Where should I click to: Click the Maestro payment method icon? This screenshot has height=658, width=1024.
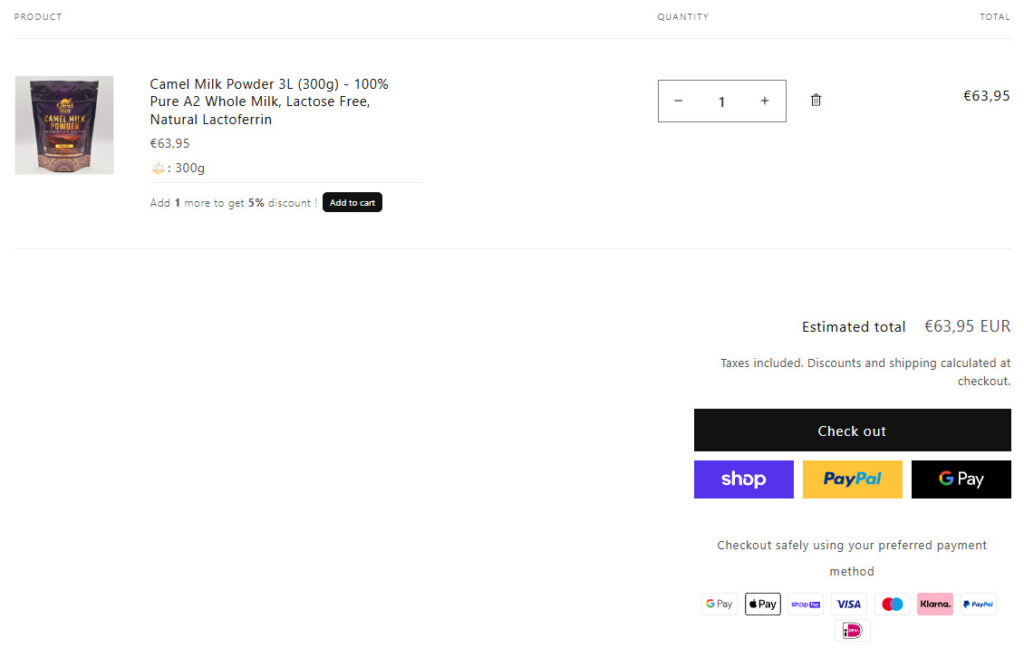(892, 604)
